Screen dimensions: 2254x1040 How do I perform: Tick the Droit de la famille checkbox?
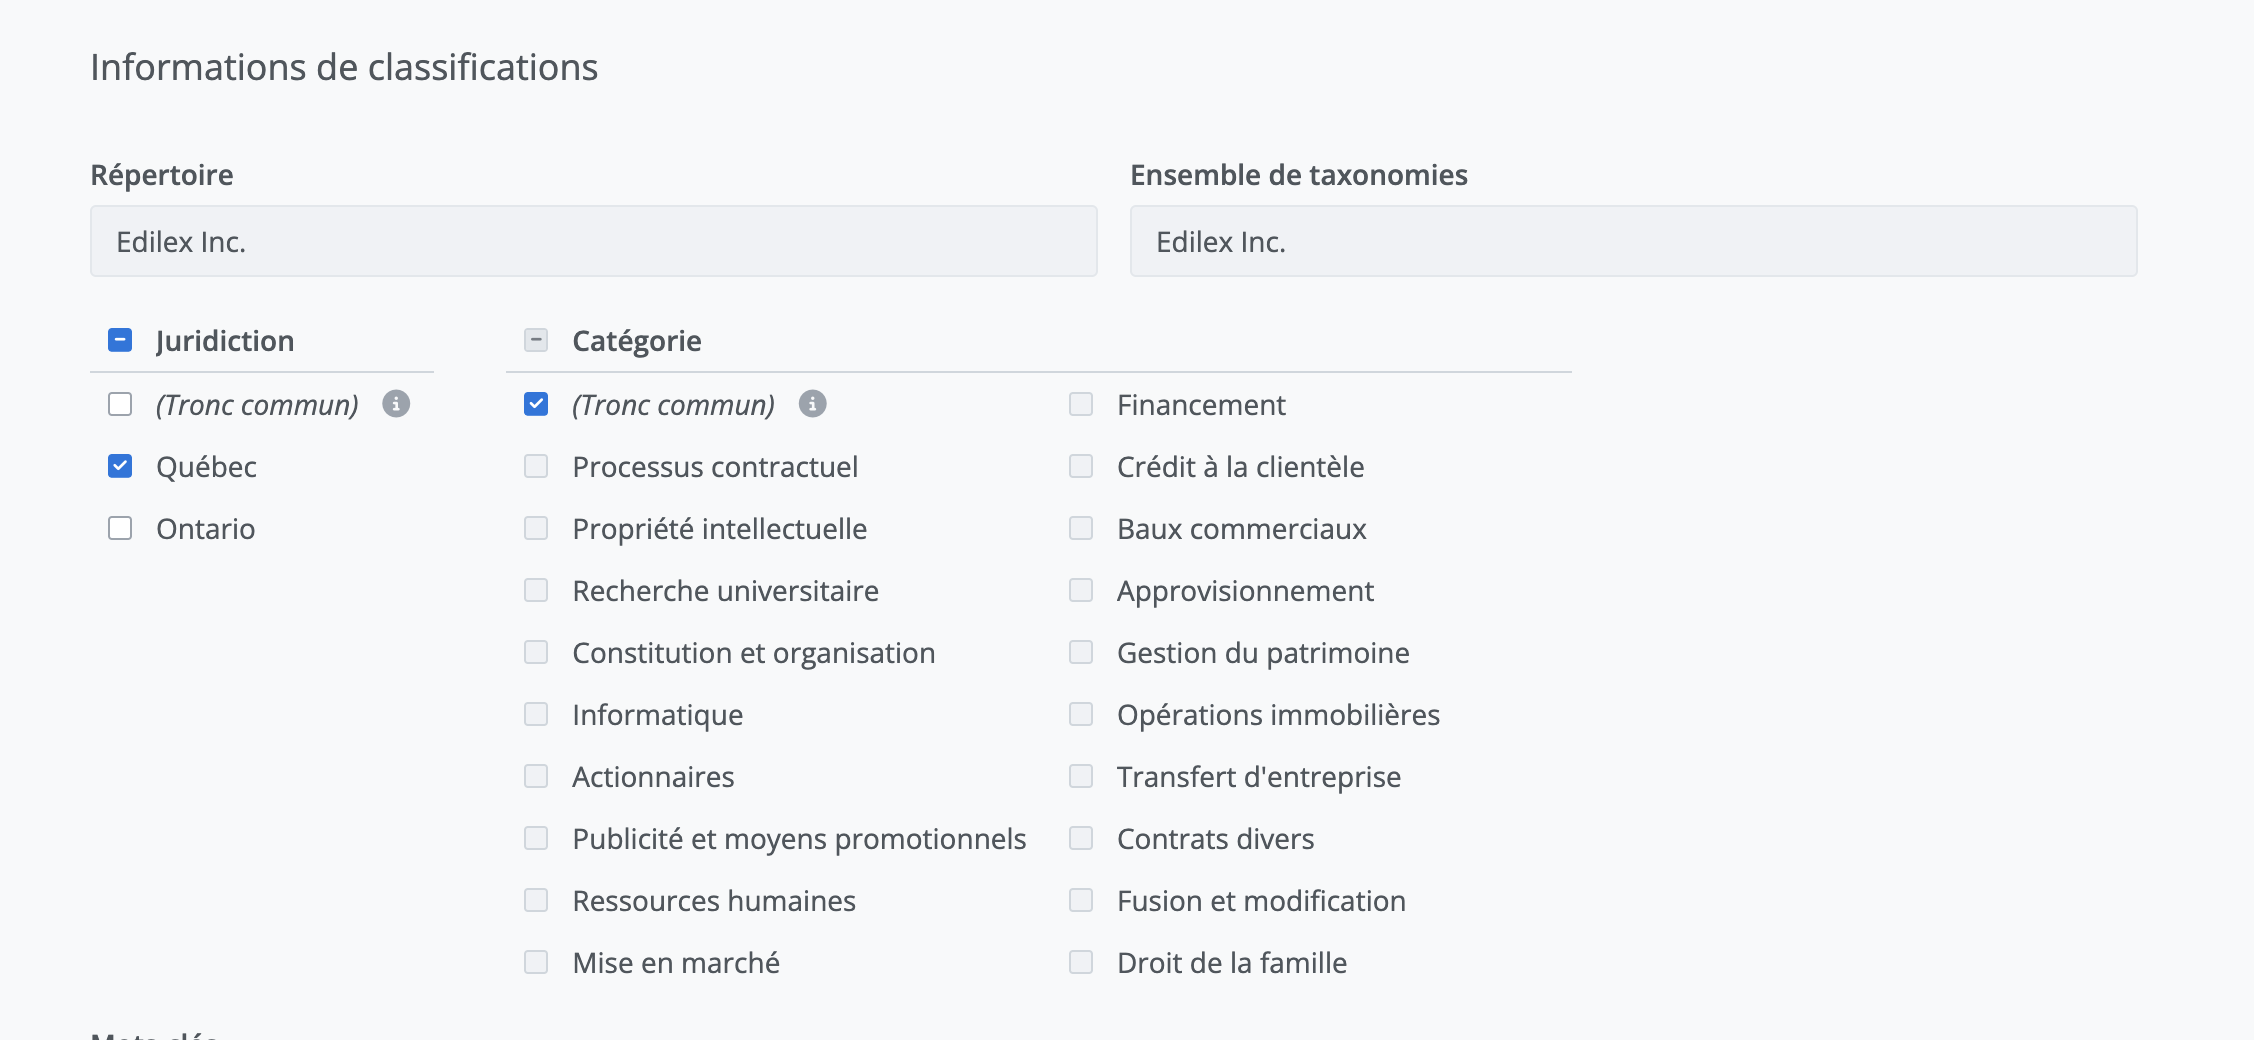click(1081, 962)
